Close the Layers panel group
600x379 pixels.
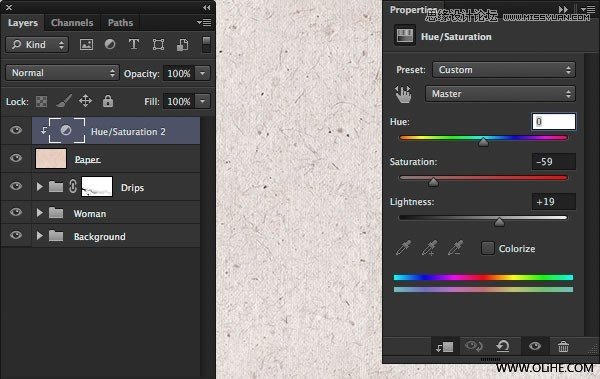9,7
